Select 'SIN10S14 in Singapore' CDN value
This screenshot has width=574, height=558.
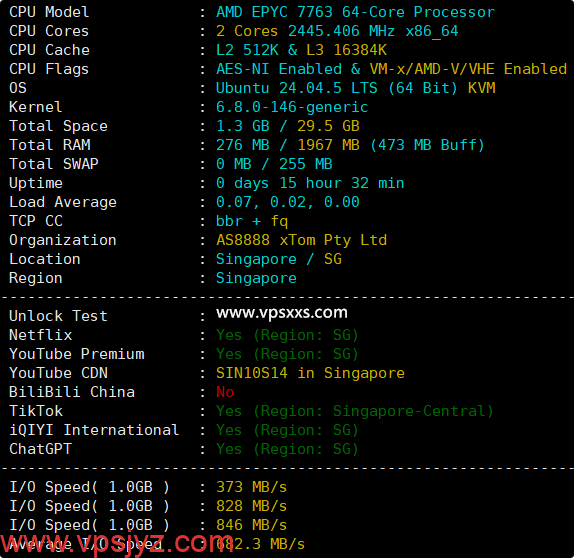[x=310, y=373]
